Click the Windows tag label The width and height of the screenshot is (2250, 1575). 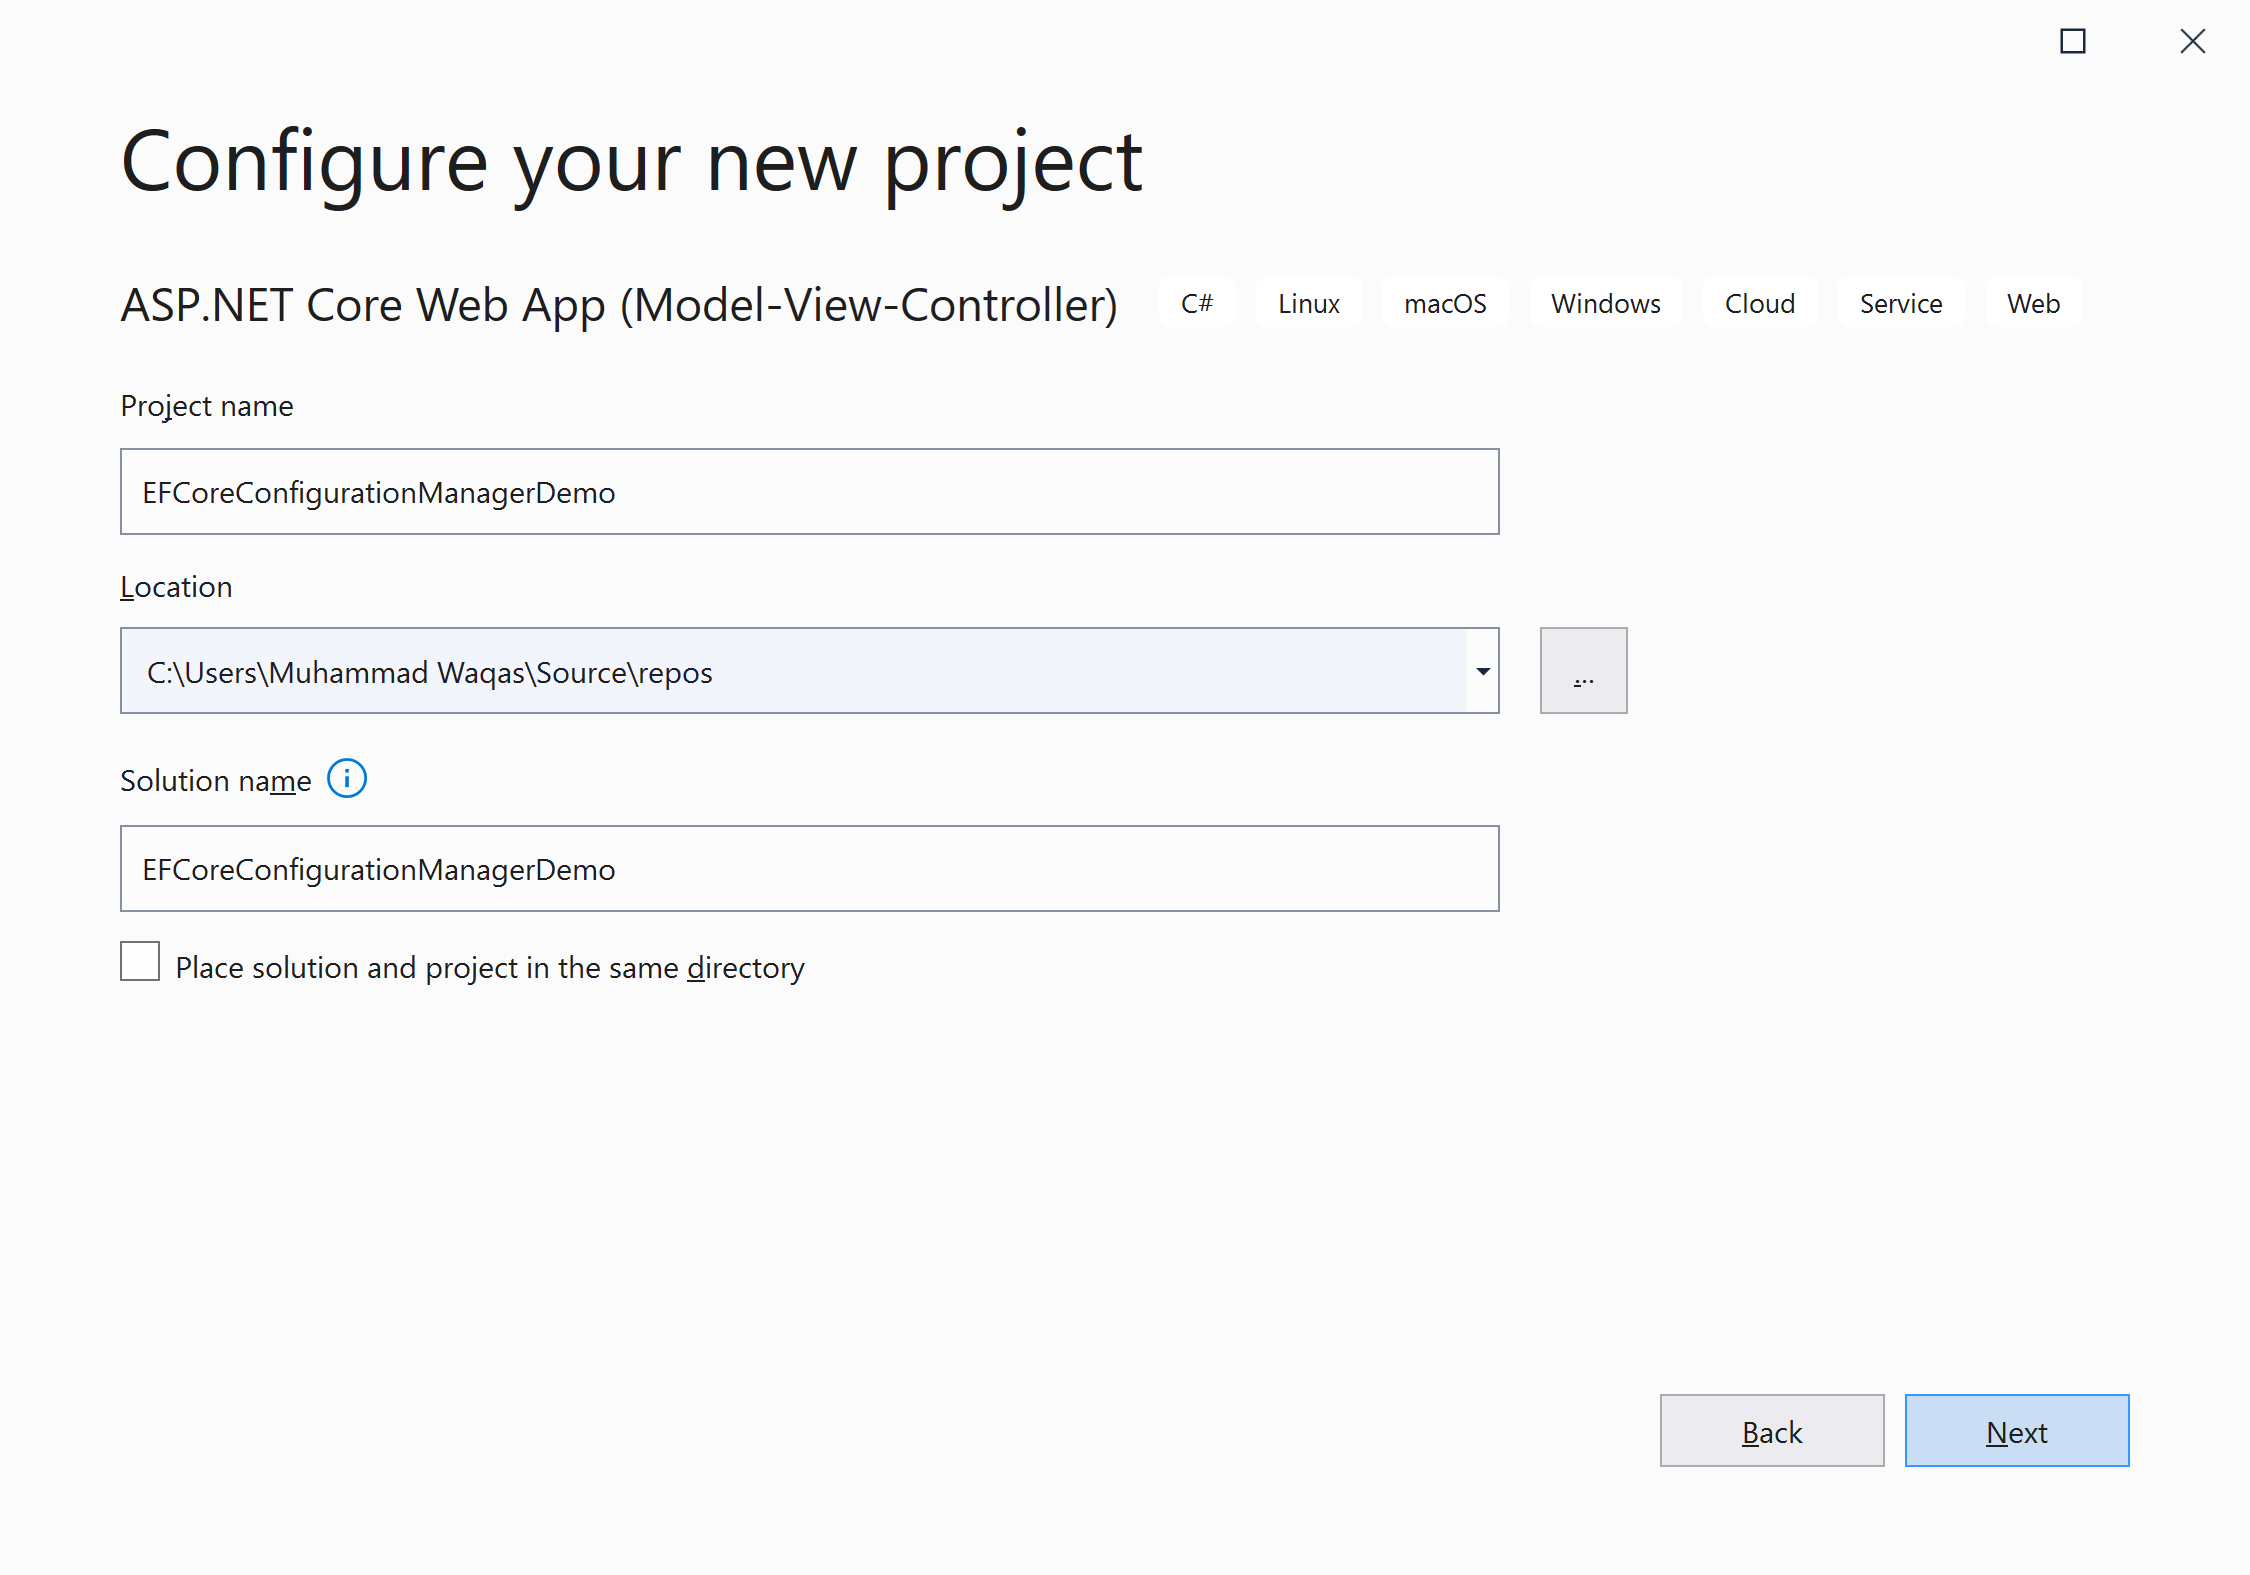click(x=1605, y=304)
